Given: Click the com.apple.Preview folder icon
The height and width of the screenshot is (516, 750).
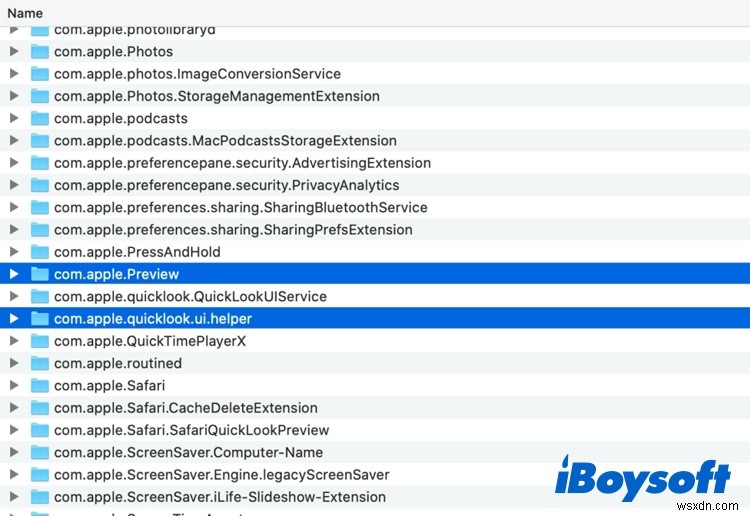Looking at the screenshot, I should pyautogui.click(x=40, y=274).
